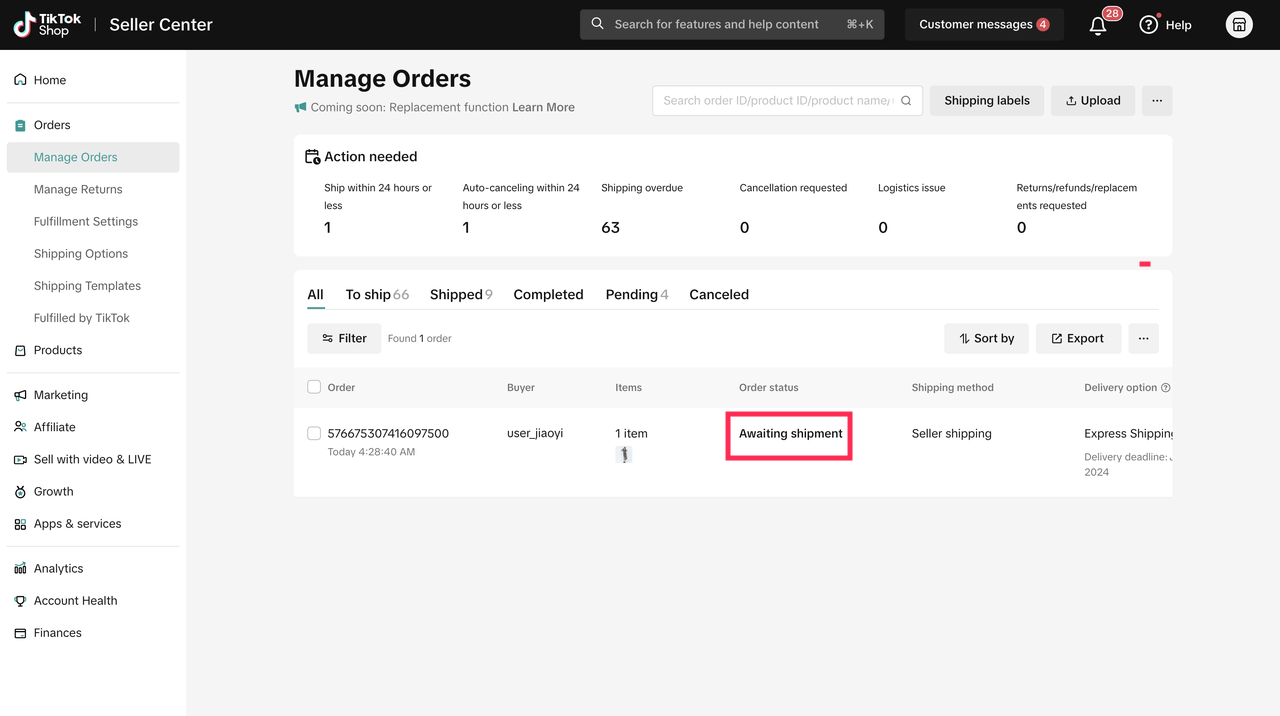Click the Analytics chart icon in sidebar
1280x716 pixels.
click(x=20, y=568)
